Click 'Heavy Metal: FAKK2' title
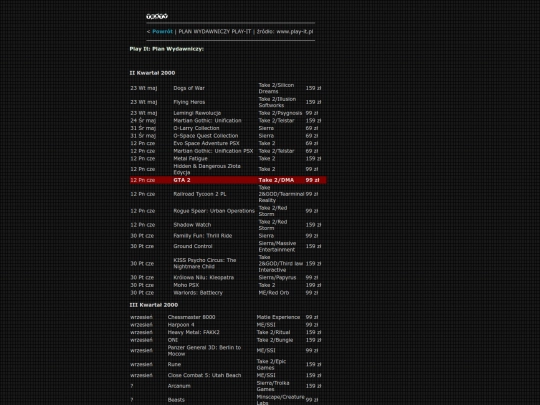The height and width of the screenshot is (405, 540). coord(194,332)
